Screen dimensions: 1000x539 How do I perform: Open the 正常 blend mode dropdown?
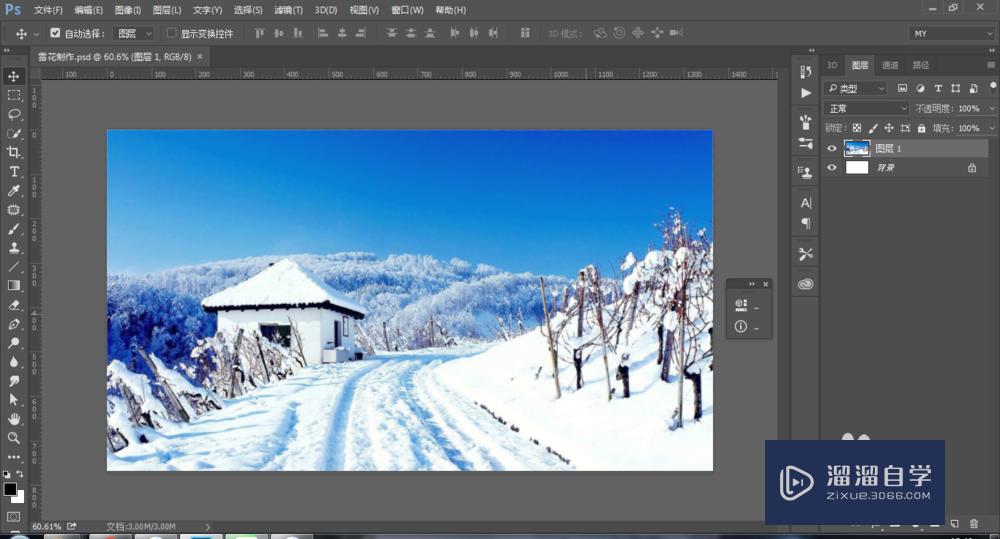tap(867, 108)
